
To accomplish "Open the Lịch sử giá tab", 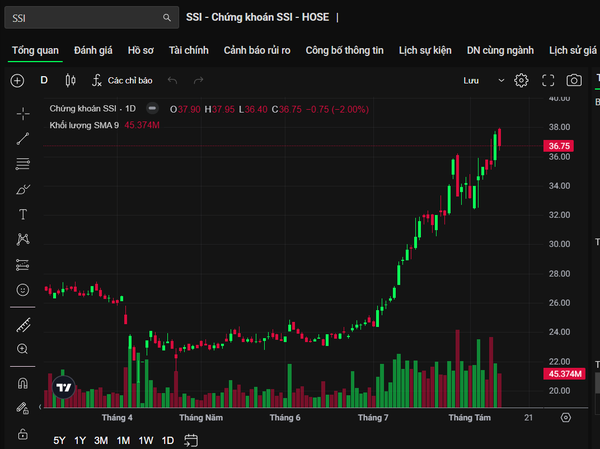I will click(572, 51).
